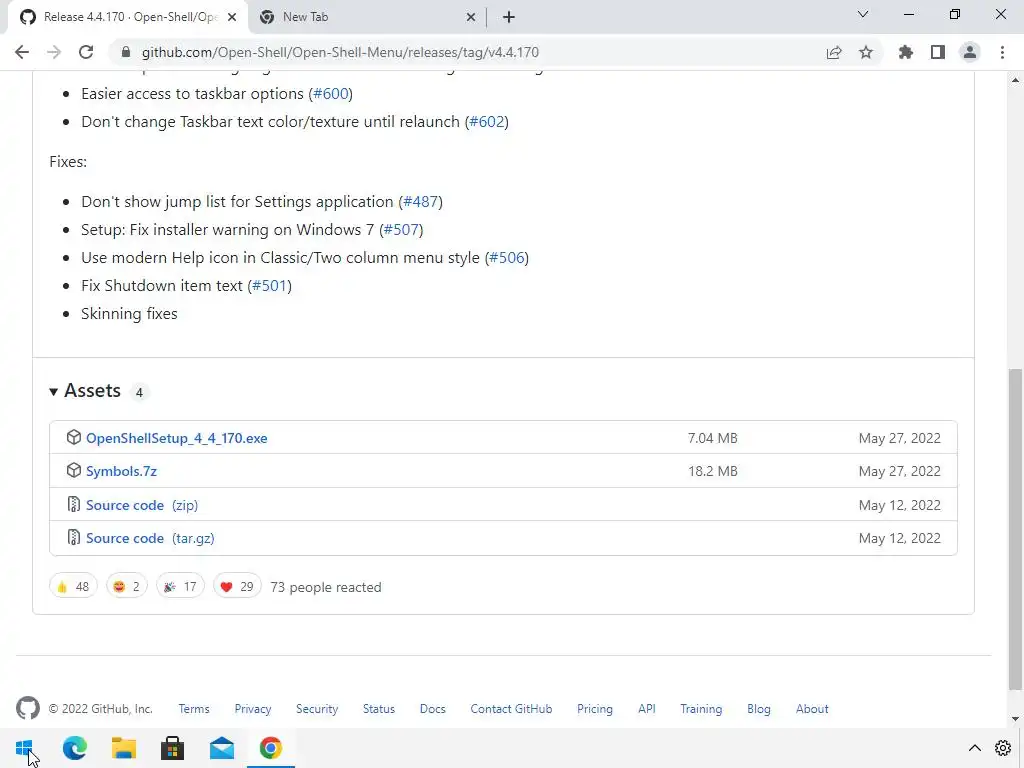Open the Privacy footer link

point(253,709)
